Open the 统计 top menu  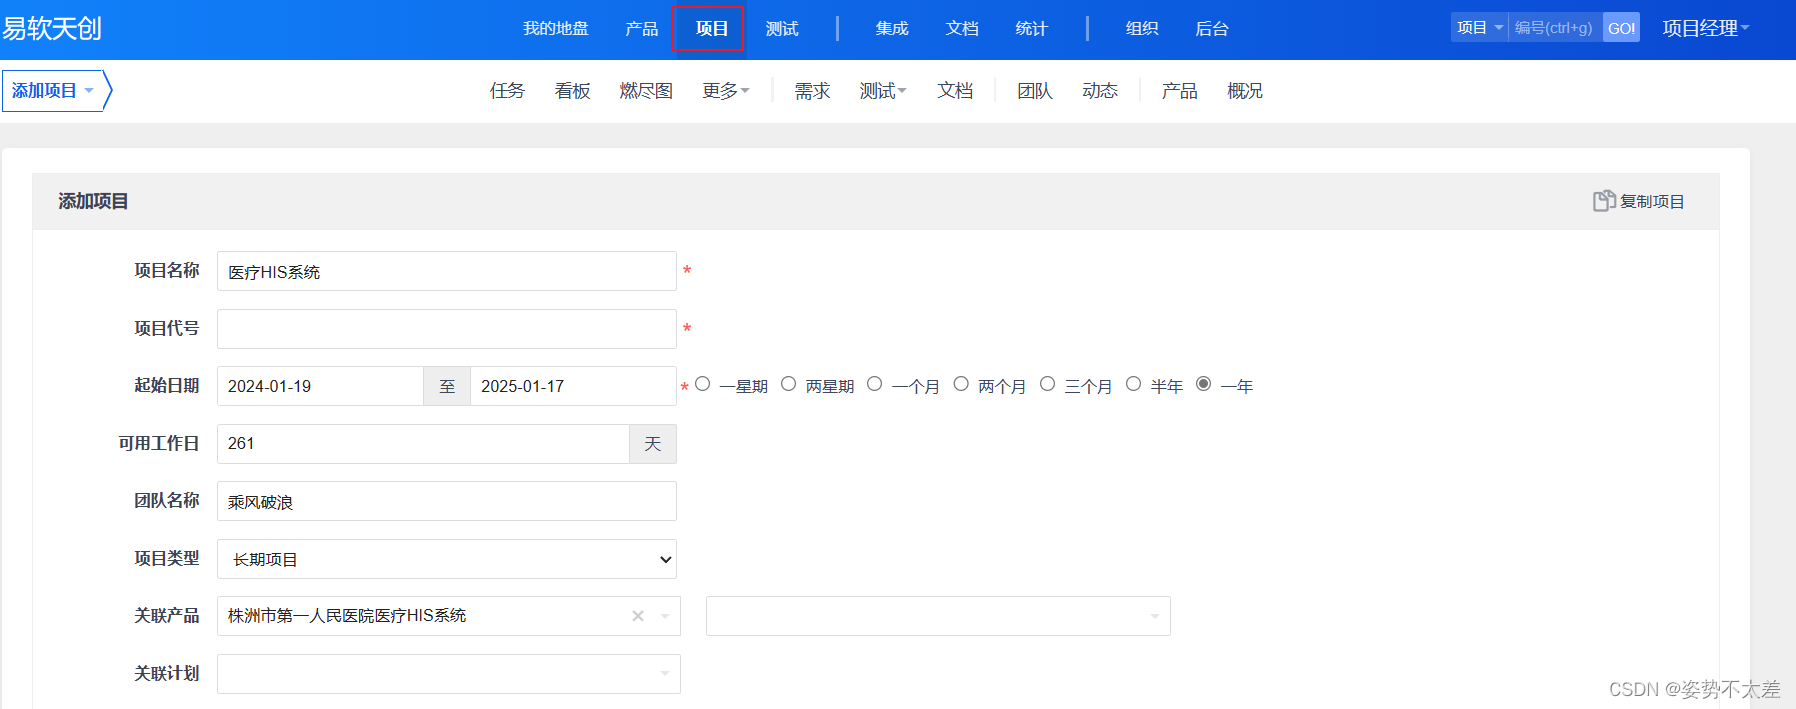pyautogui.click(x=1031, y=29)
